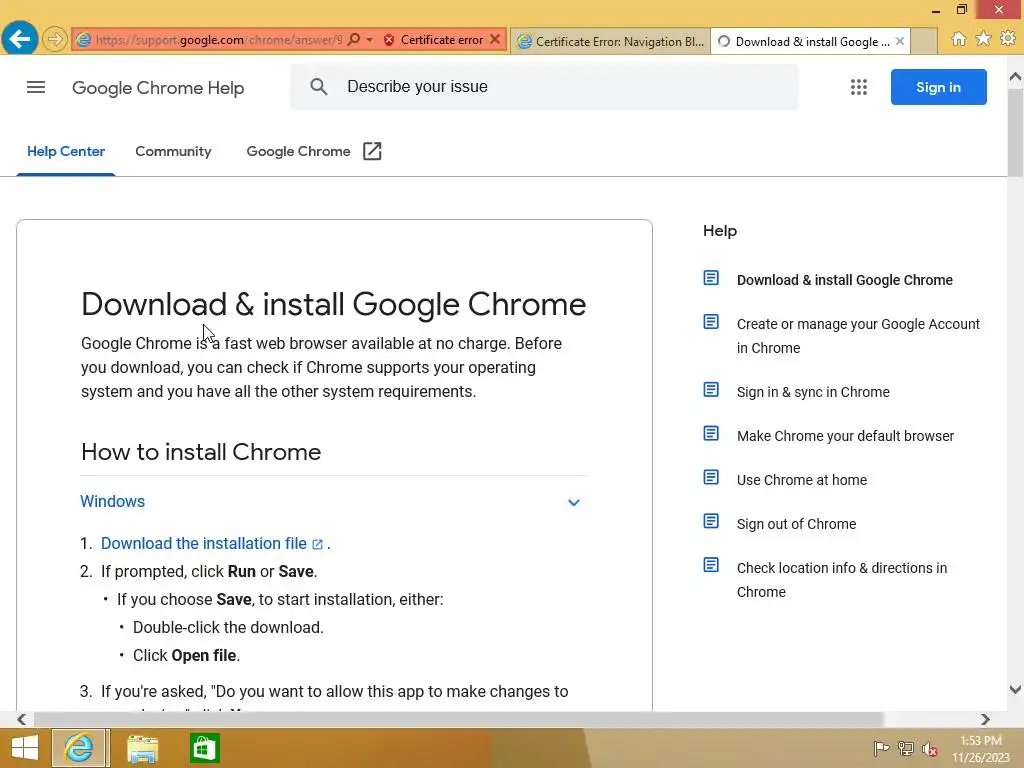The width and height of the screenshot is (1024, 768).
Task: Open a new blank tab
Action: tap(923, 41)
